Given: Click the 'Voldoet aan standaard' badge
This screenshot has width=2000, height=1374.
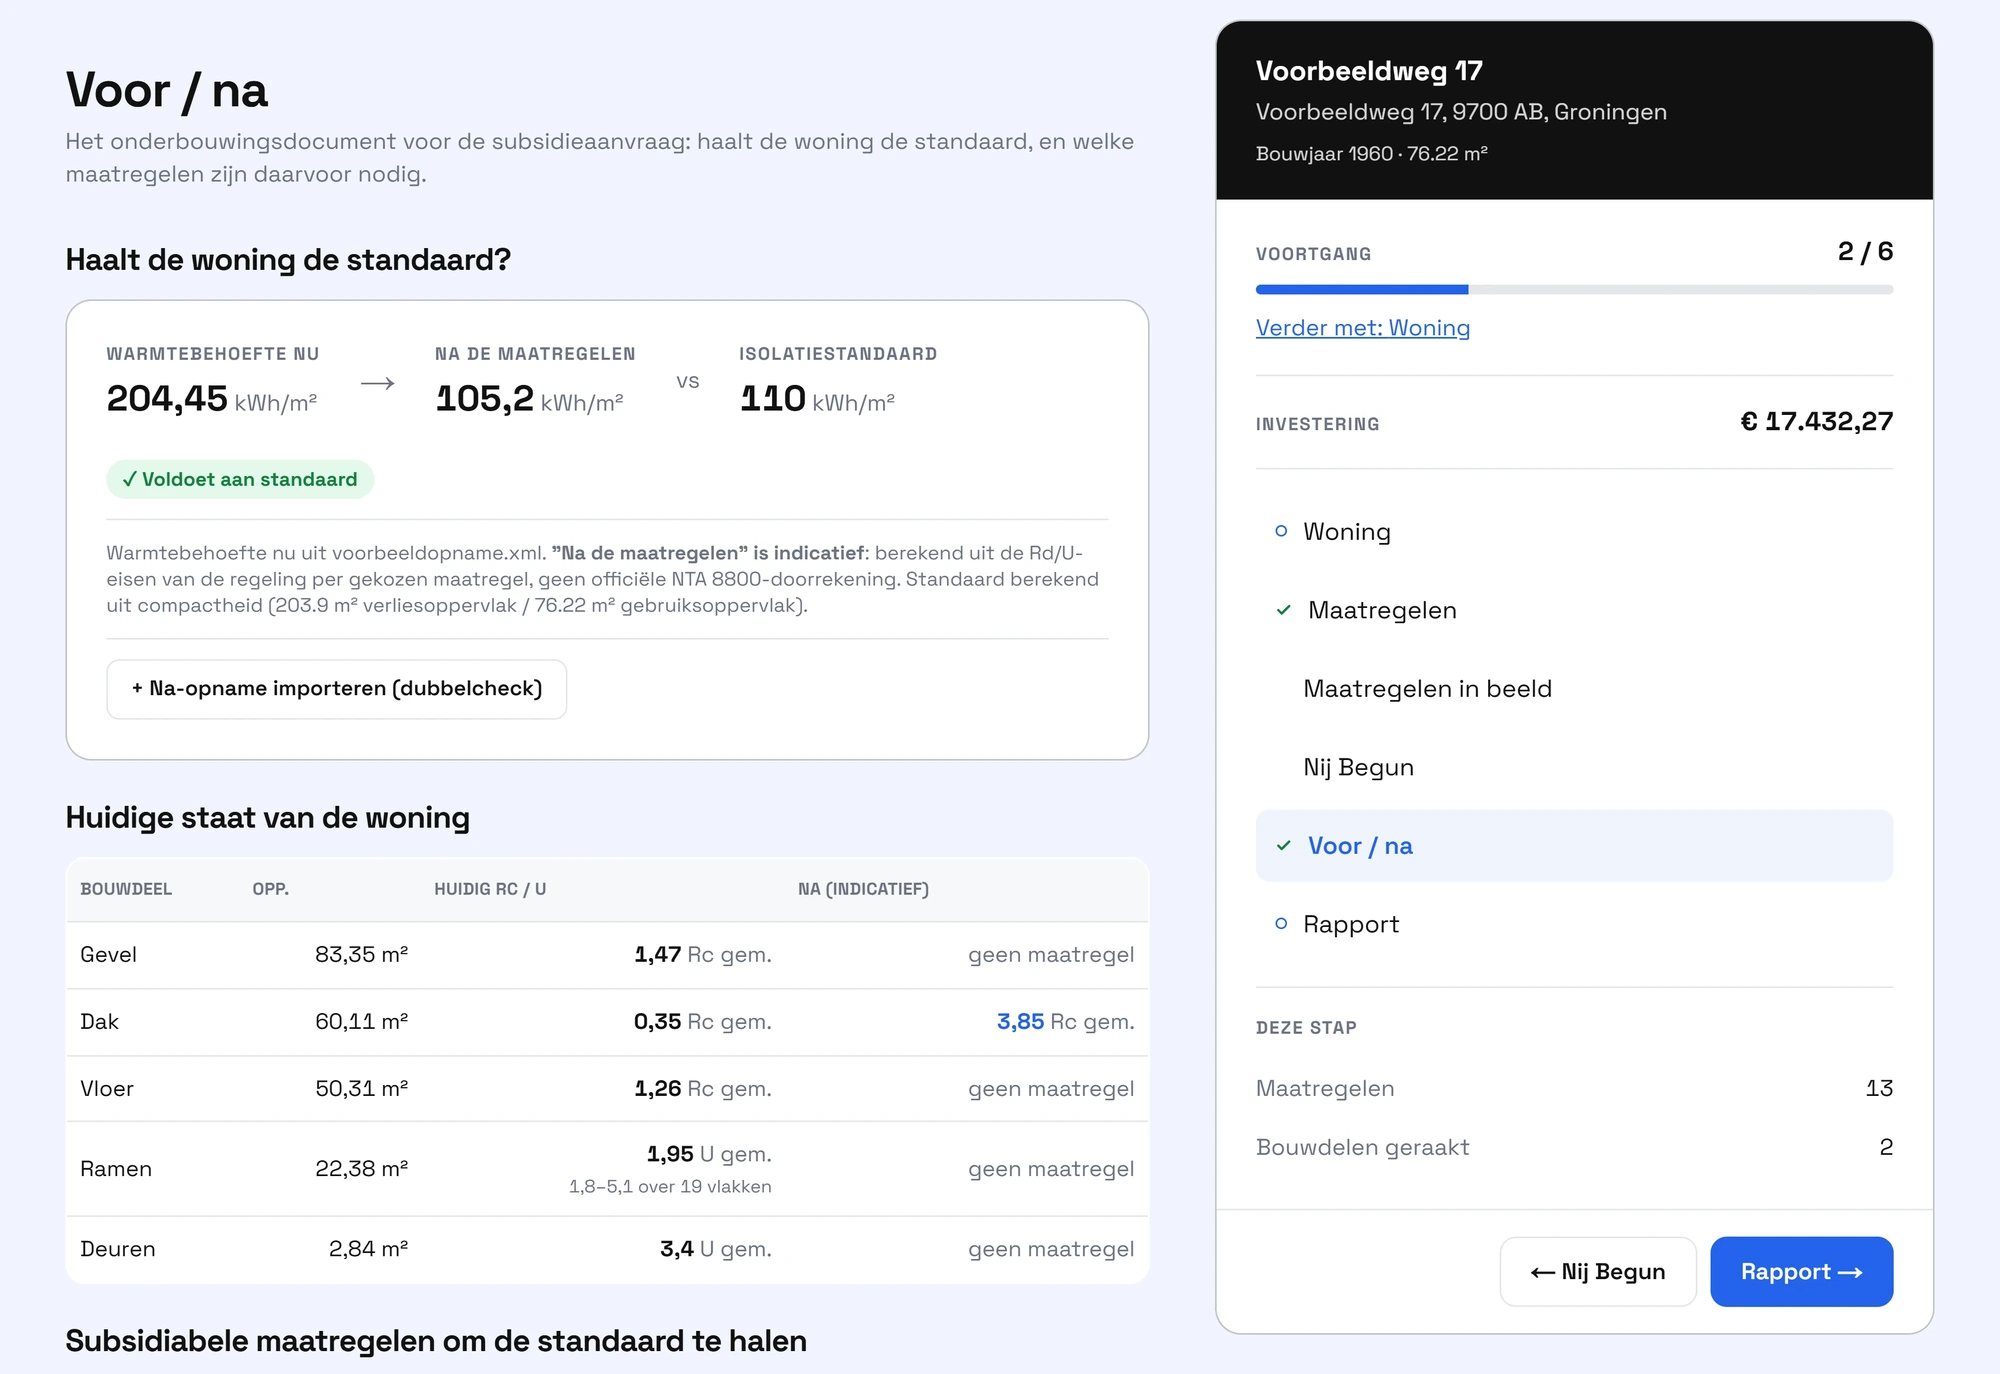Looking at the screenshot, I should (240, 480).
